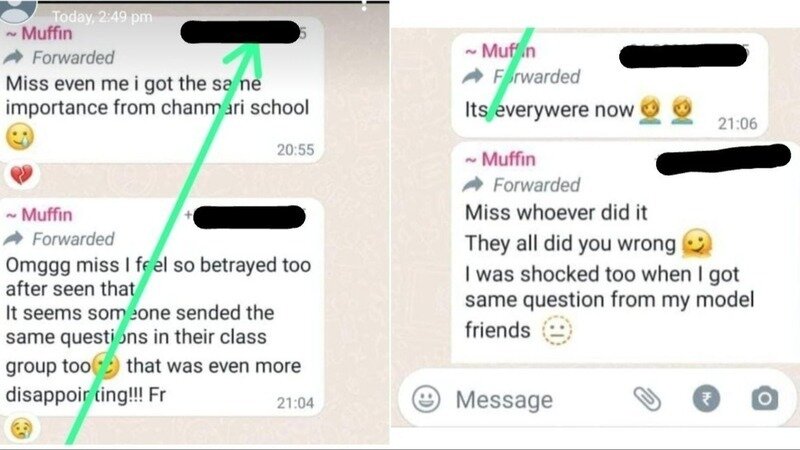Tap the crying face reaction emoji

click(x=21, y=429)
